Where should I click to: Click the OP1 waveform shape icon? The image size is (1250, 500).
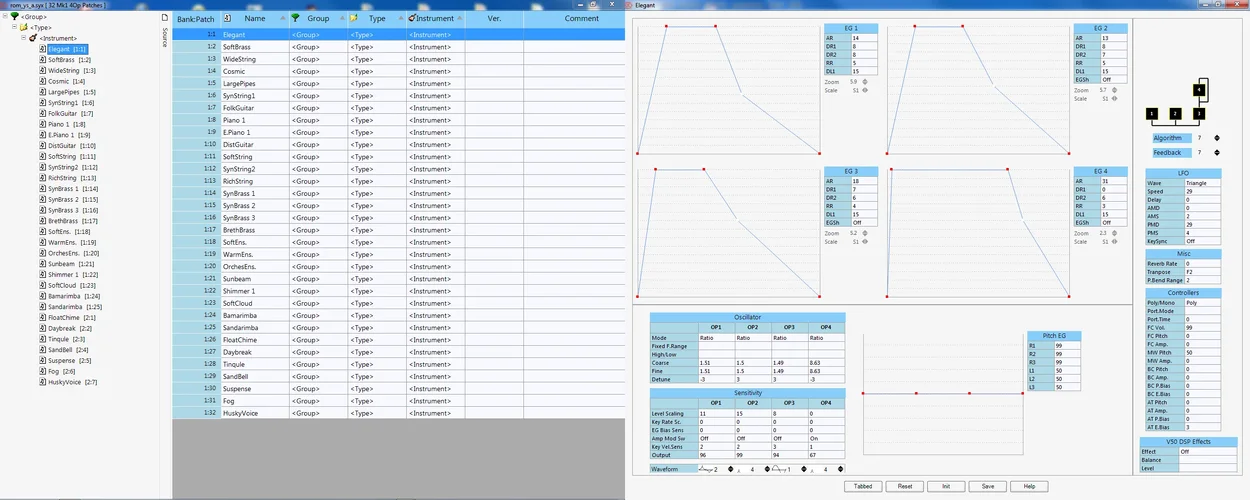[x=706, y=469]
